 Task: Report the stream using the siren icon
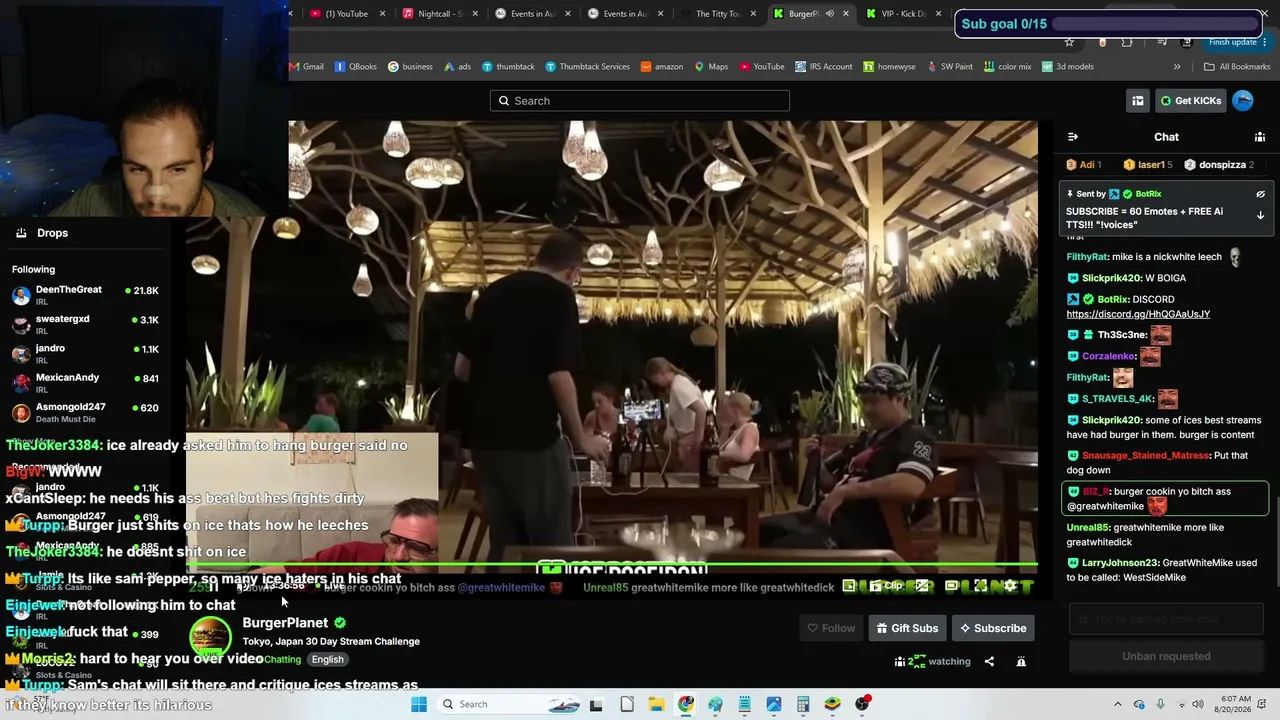[x=1021, y=661]
